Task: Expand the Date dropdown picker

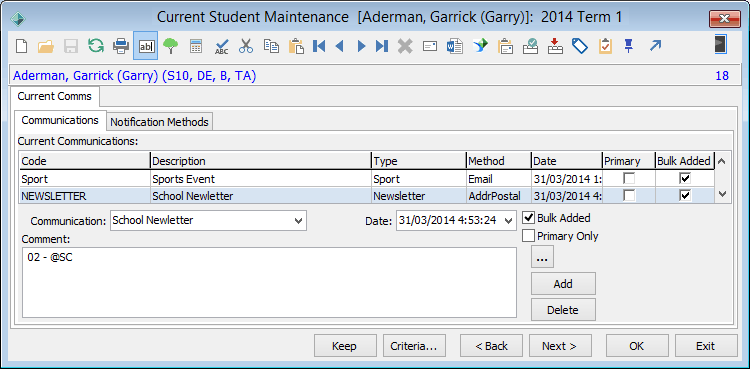Action: point(508,221)
